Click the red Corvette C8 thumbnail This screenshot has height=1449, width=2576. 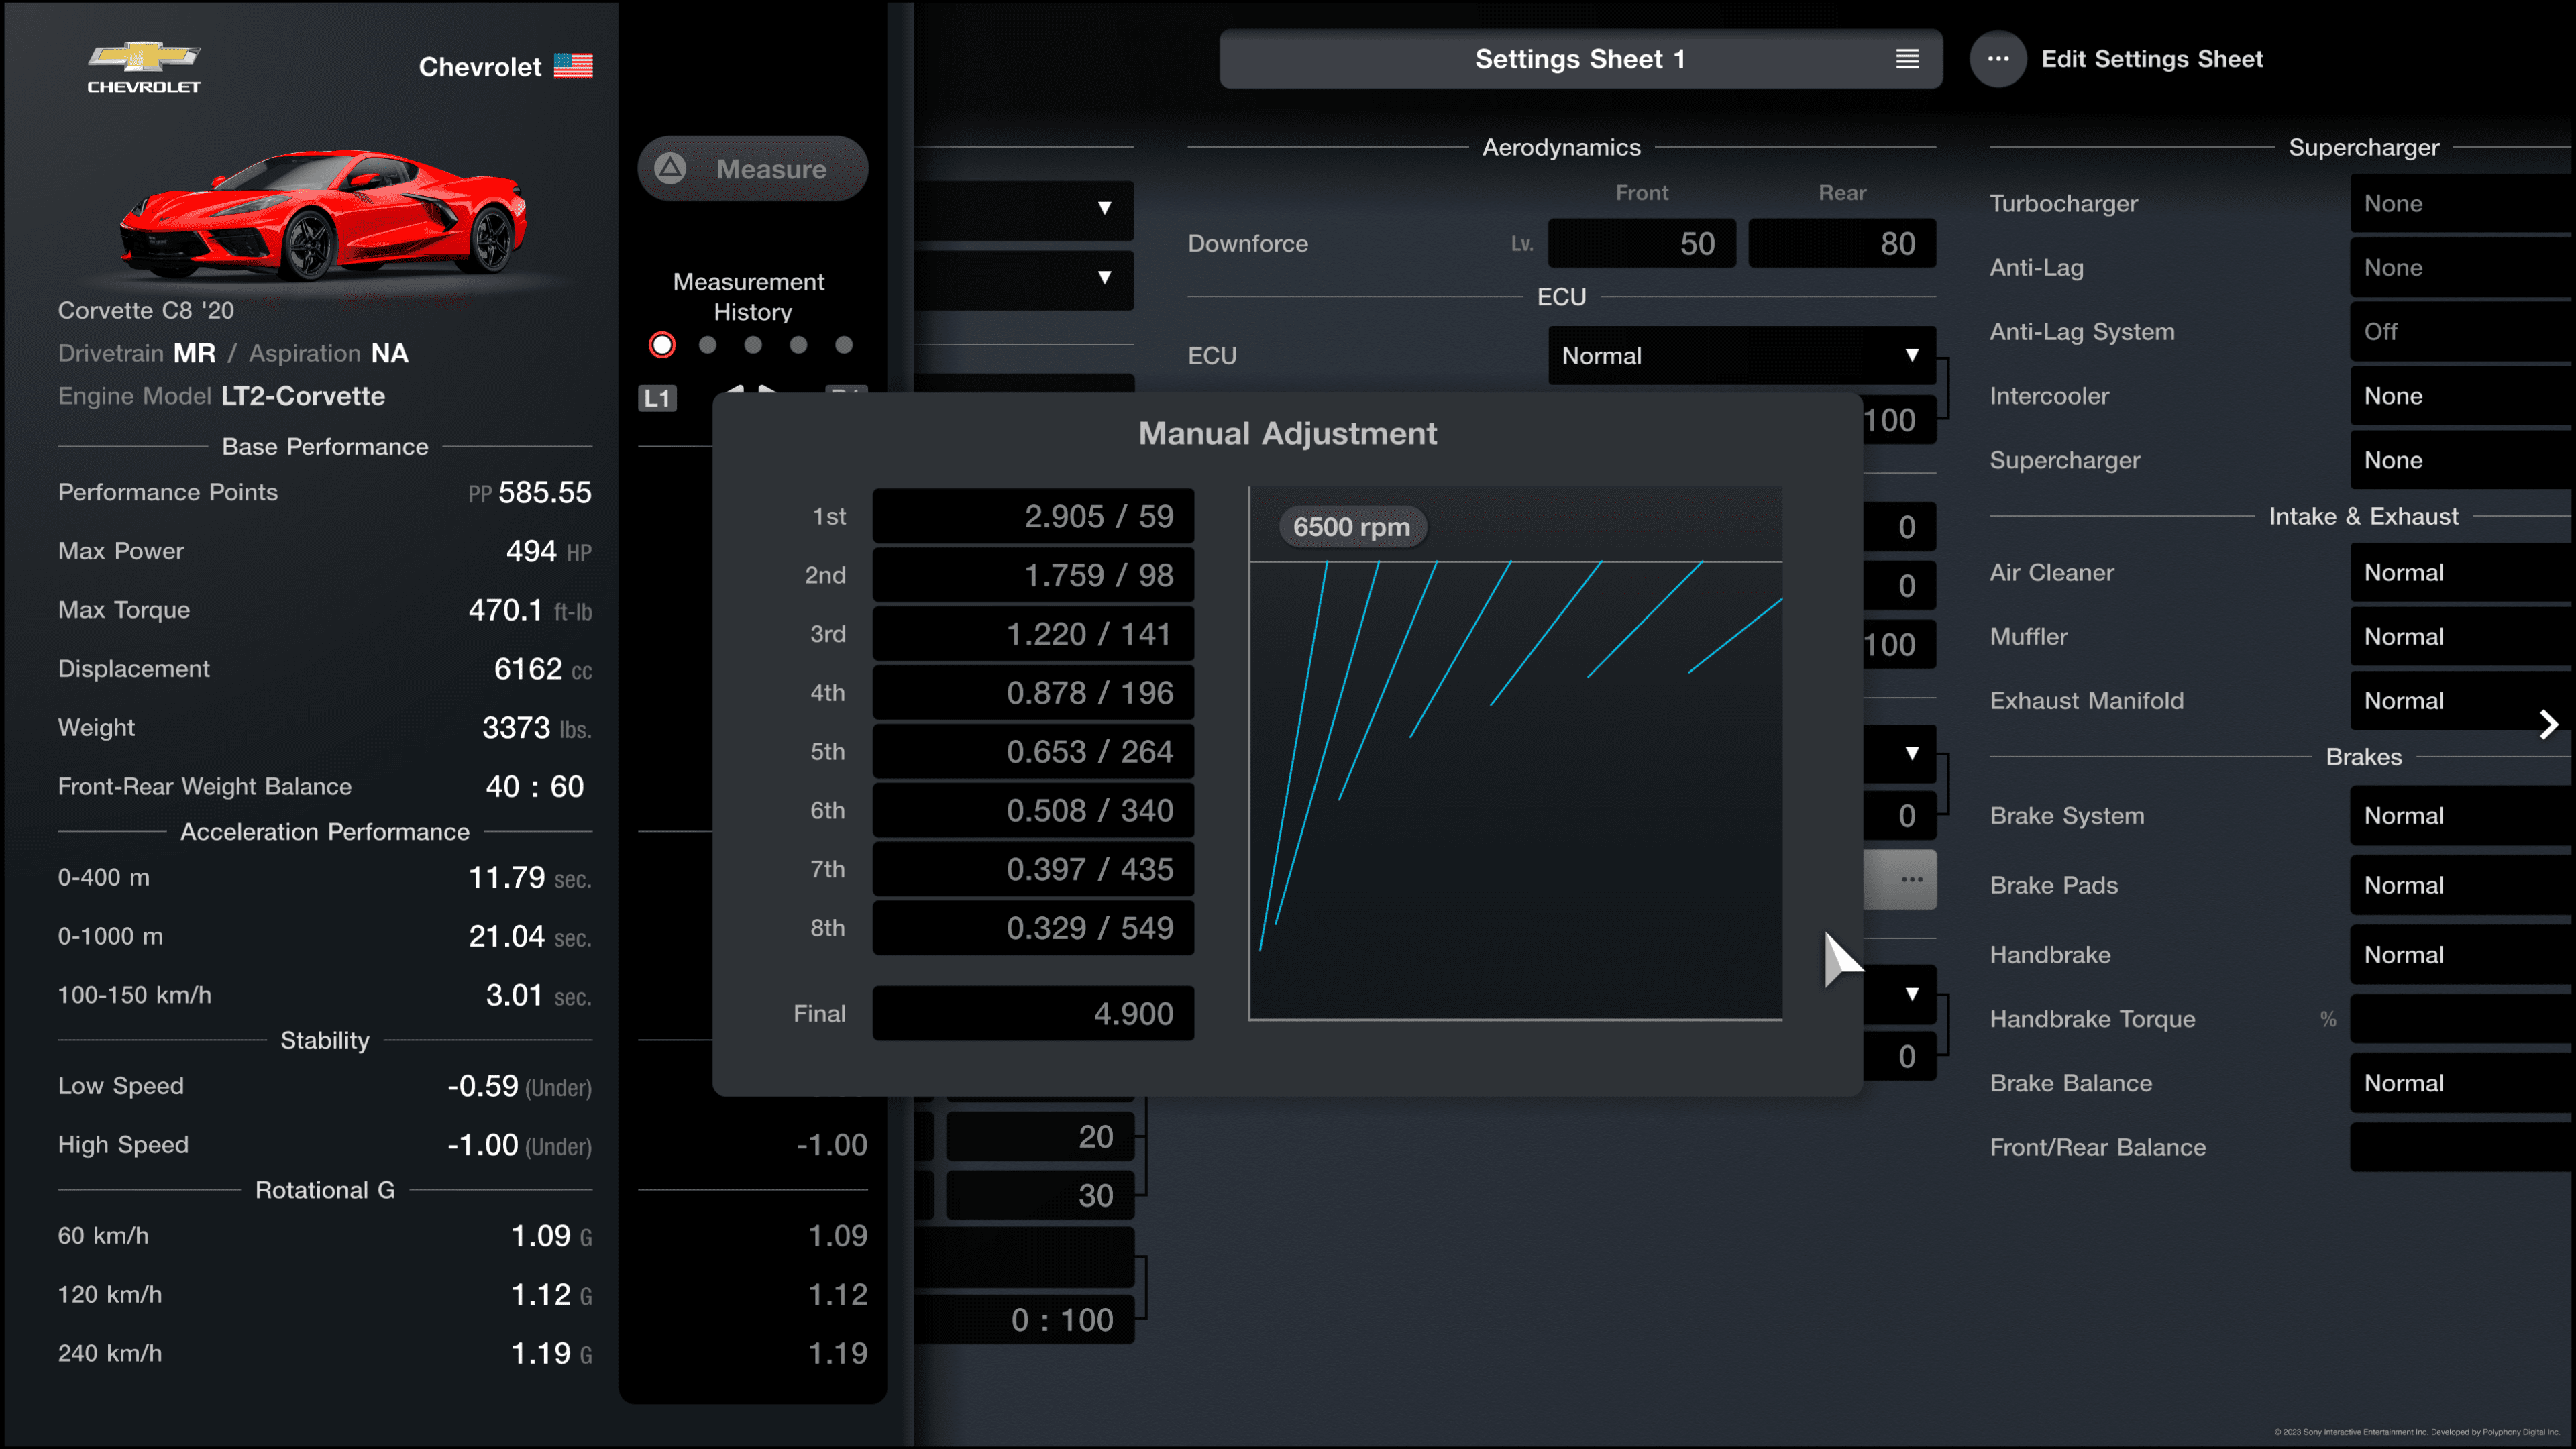323,213
